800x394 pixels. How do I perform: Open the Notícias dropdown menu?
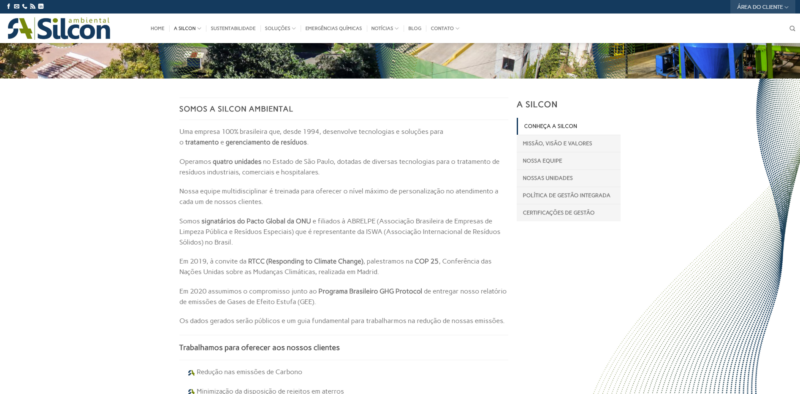point(385,29)
